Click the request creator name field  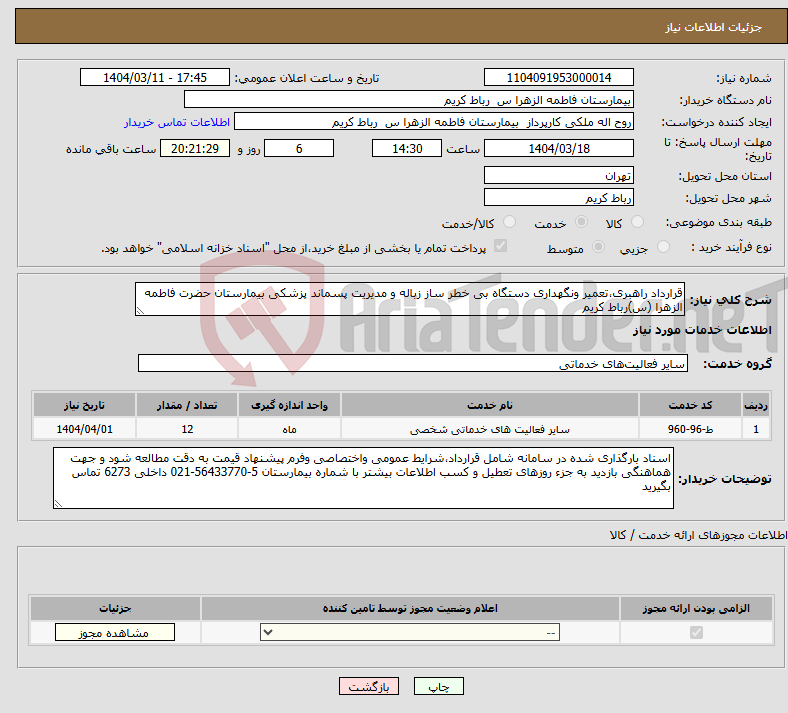[x=434, y=122]
